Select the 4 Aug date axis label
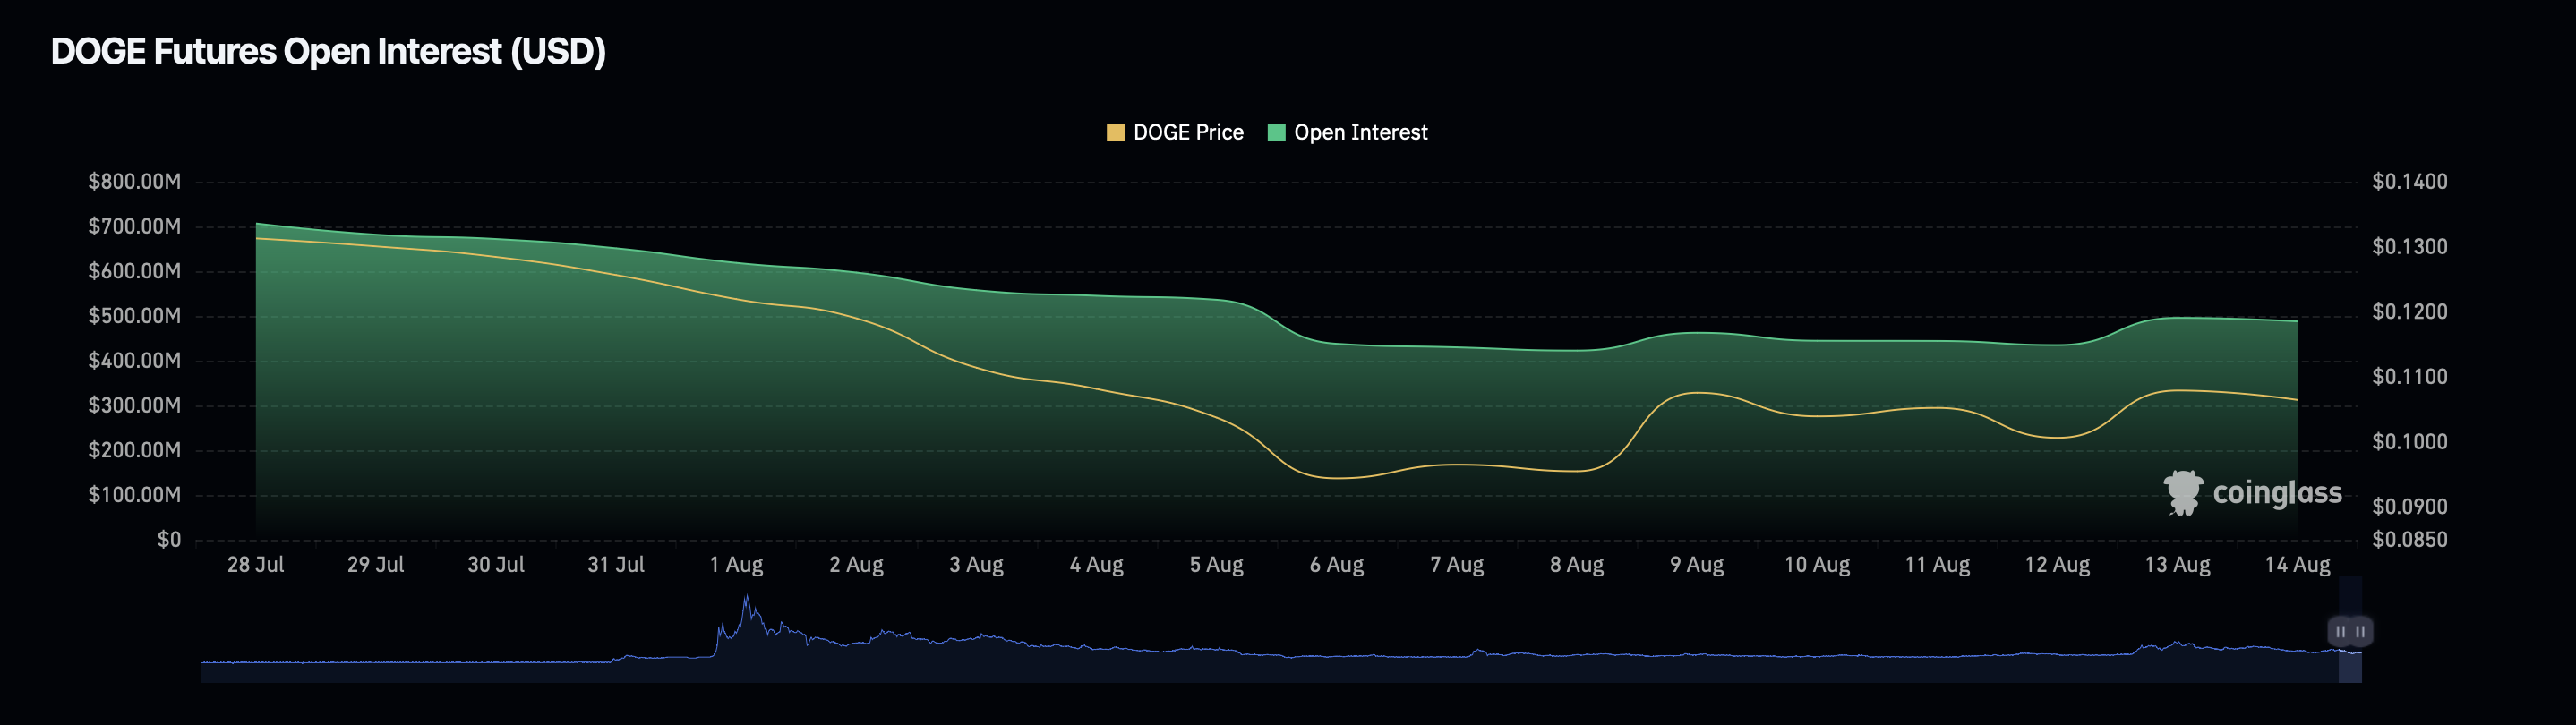 1096,564
